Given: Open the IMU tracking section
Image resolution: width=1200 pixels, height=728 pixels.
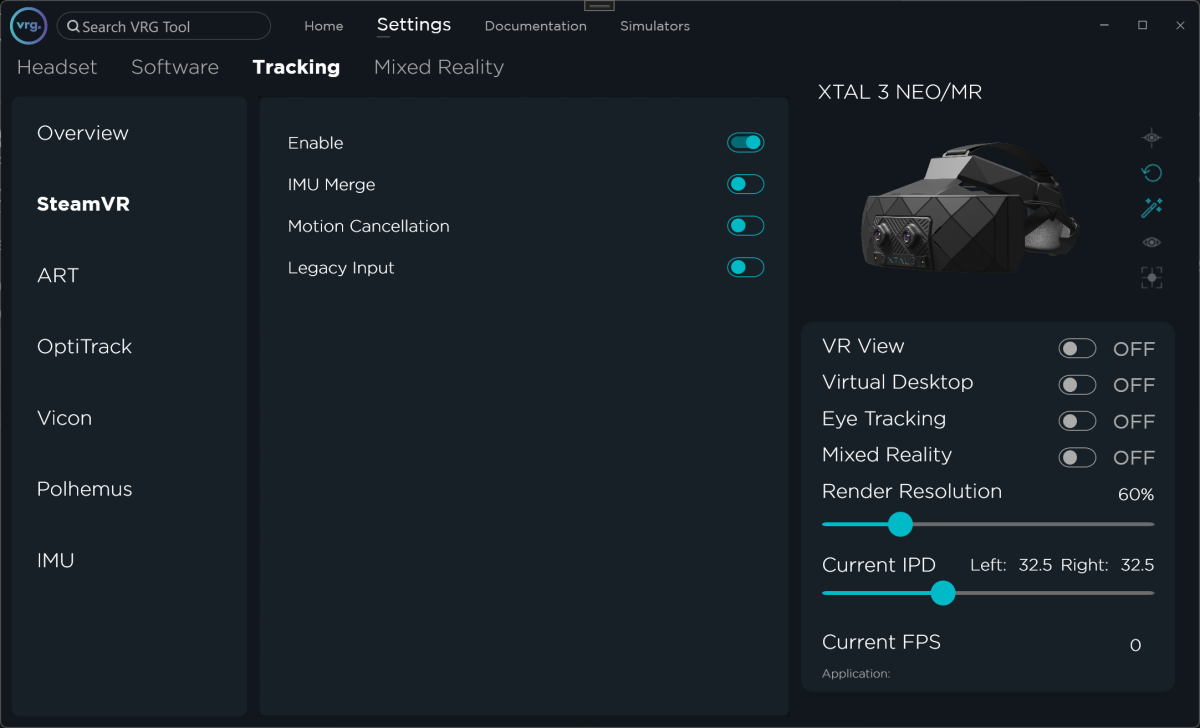Looking at the screenshot, I should point(56,560).
